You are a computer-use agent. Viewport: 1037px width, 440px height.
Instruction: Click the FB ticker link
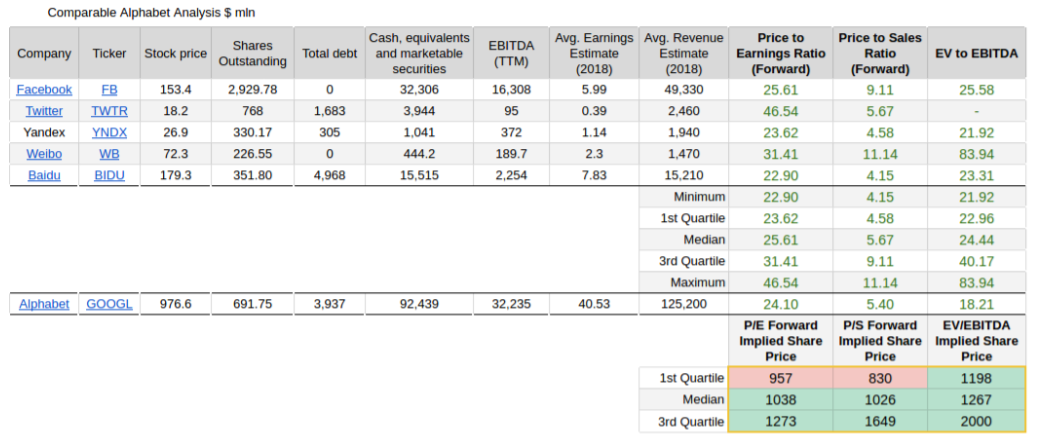coord(109,89)
